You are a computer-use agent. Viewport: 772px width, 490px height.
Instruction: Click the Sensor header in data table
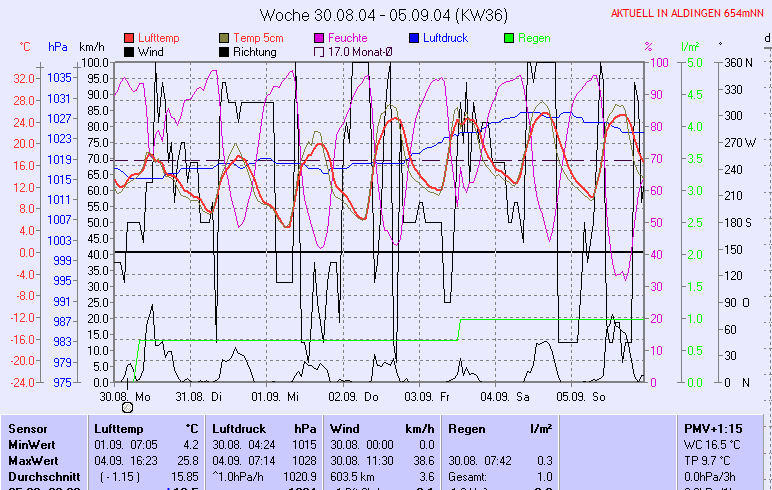[x=26, y=428]
